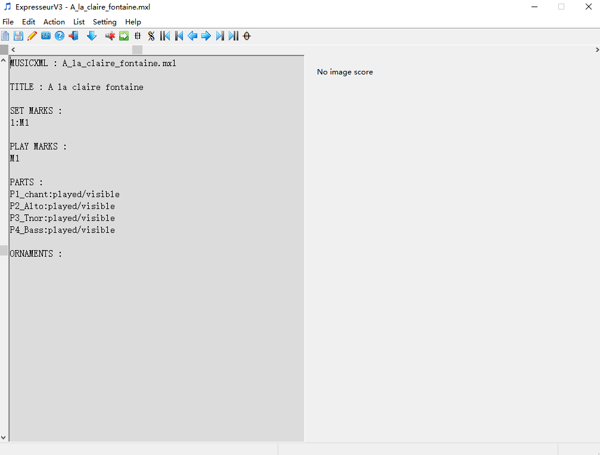Image resolution: width=600 pixels, height=455 pixels.
Task: Open the Action menu
Action: pos(54,21)
